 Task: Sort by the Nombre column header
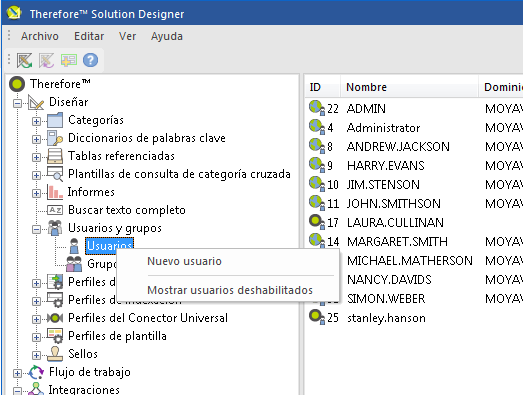click(x=410, y=87)
